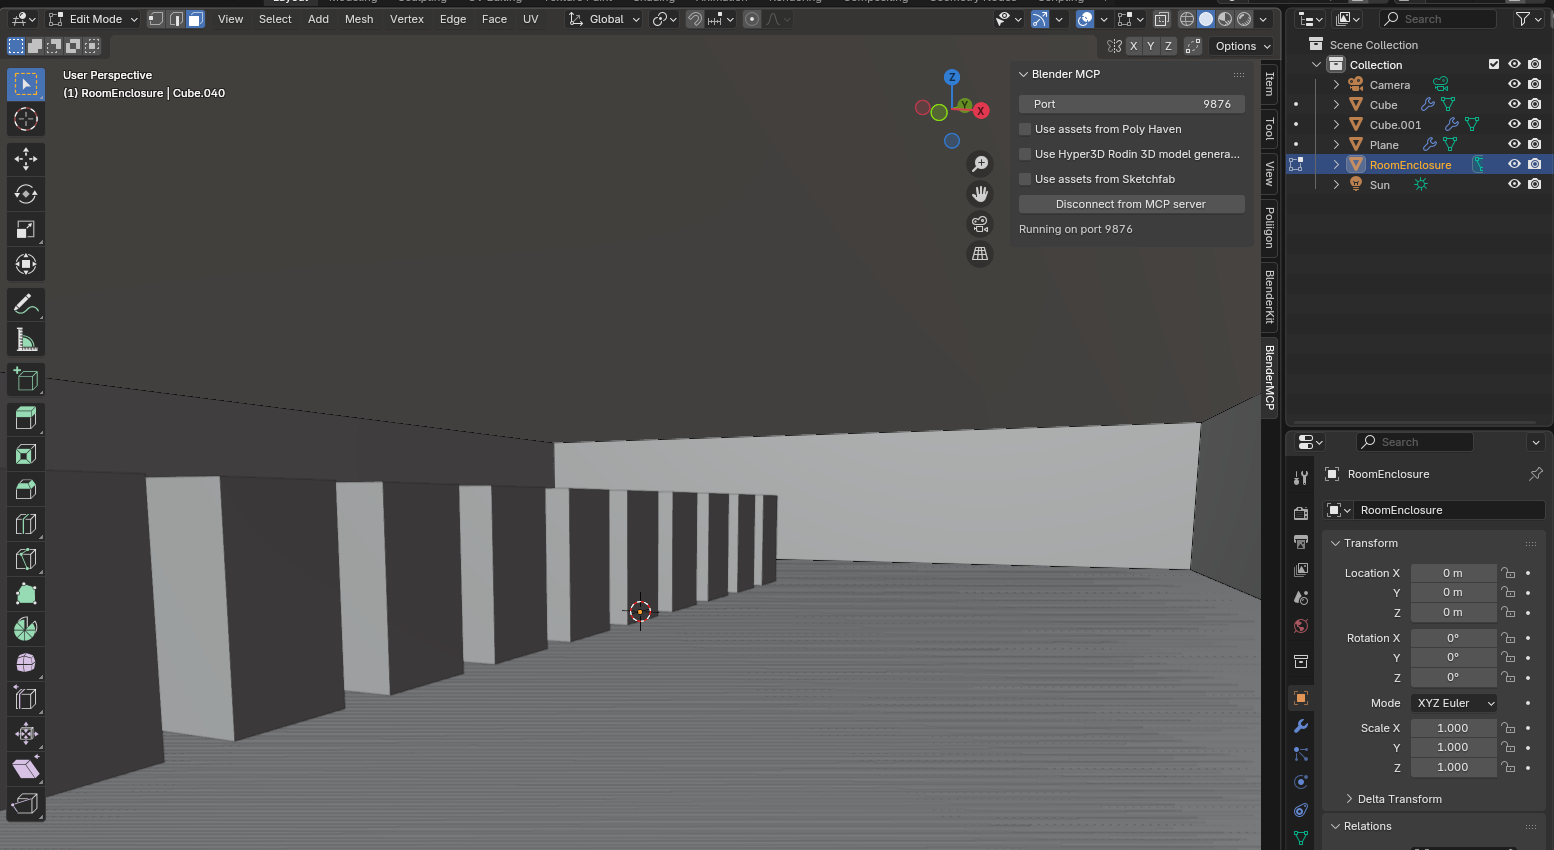Select the Select Box tool
Viewport: 1554px width, 850px height.
(26, 85)
